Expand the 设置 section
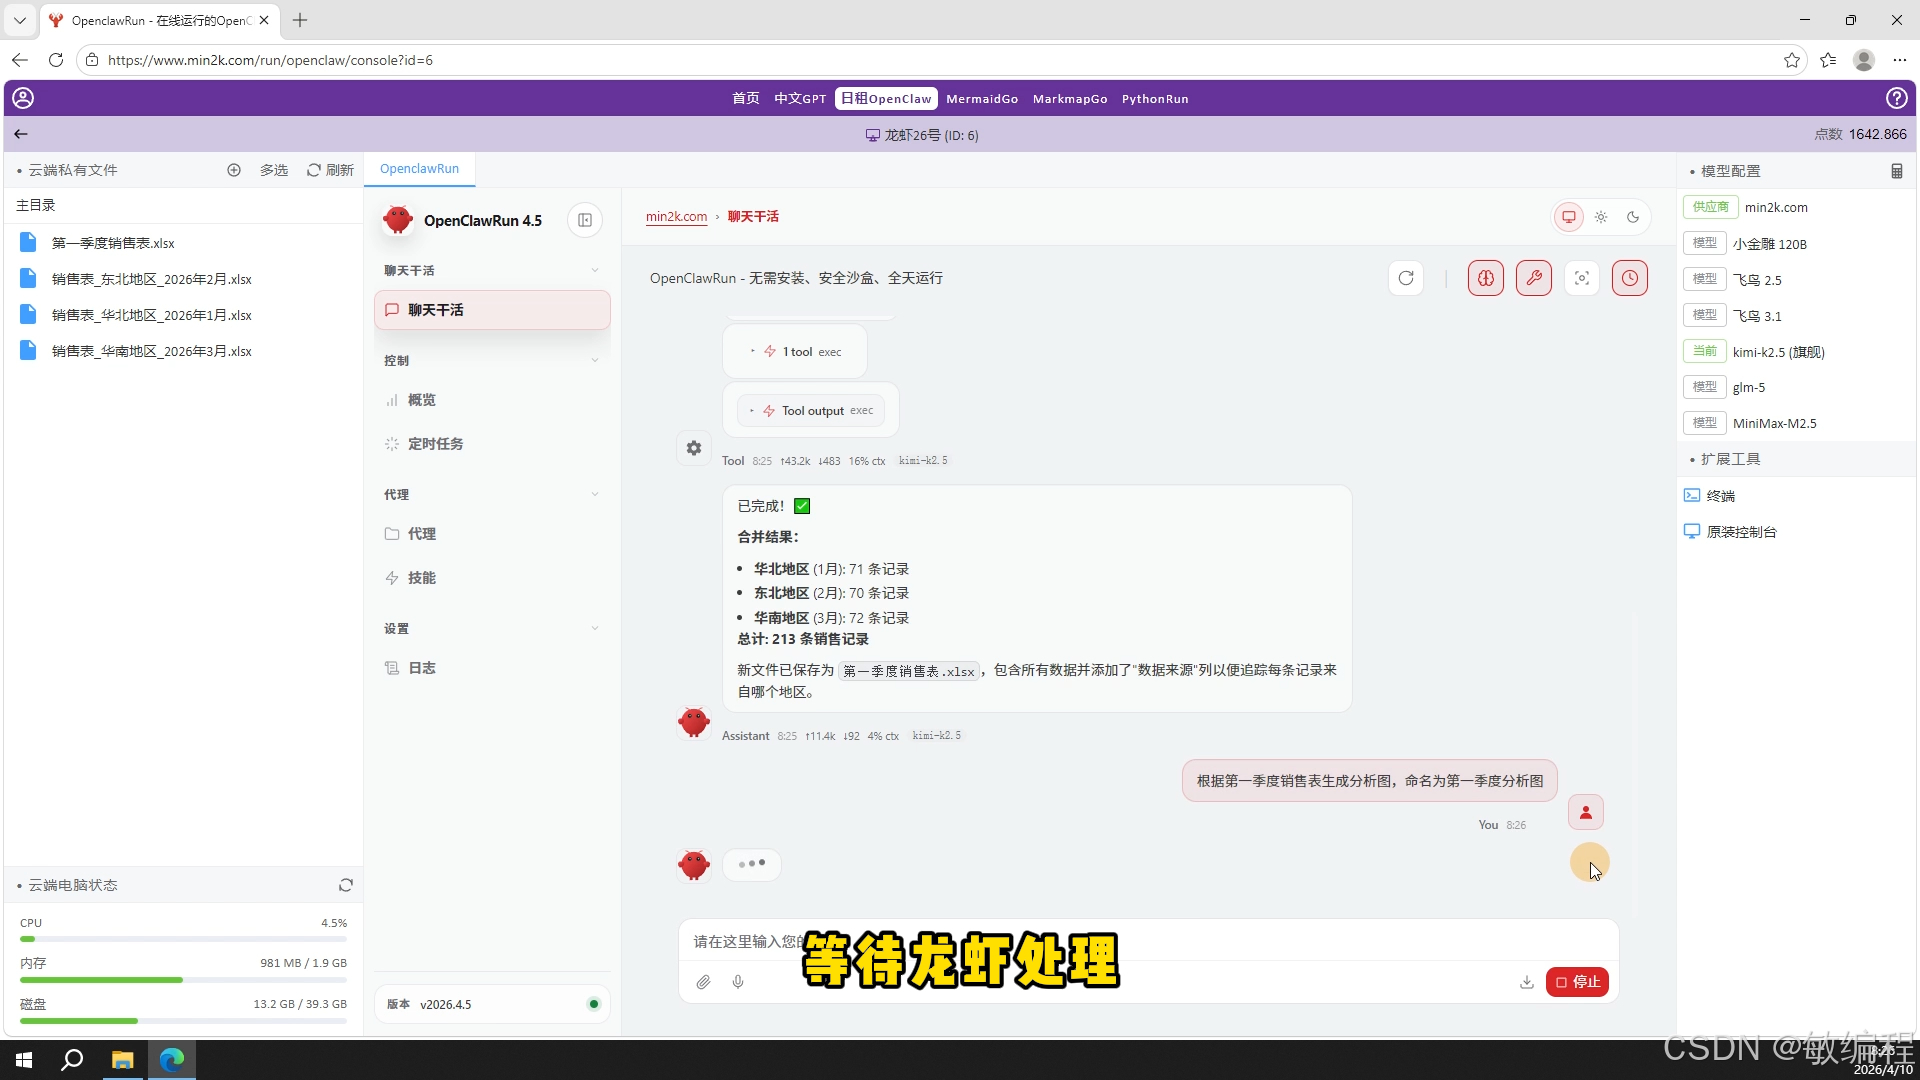Viewport: 1920px width, 1080px height. (x=595, y=628)
